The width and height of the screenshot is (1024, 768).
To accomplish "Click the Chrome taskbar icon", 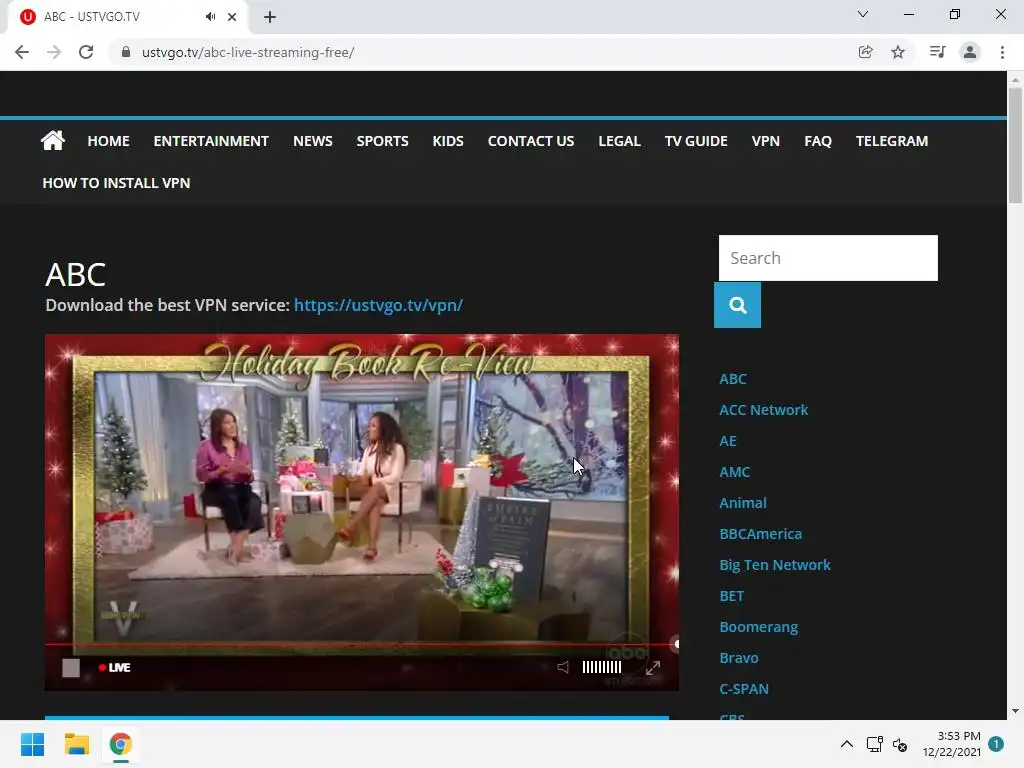I will click(121, 744).
